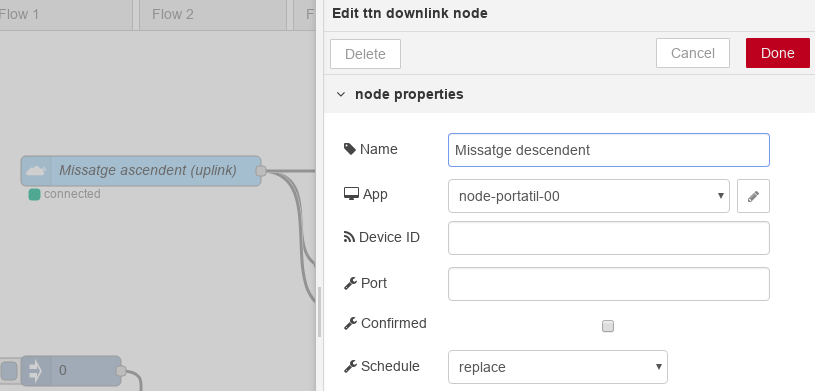Open the App dropdown node-portatil-00
The height and width of the screenshot is (391, 815).
click(x=589, y=196)
